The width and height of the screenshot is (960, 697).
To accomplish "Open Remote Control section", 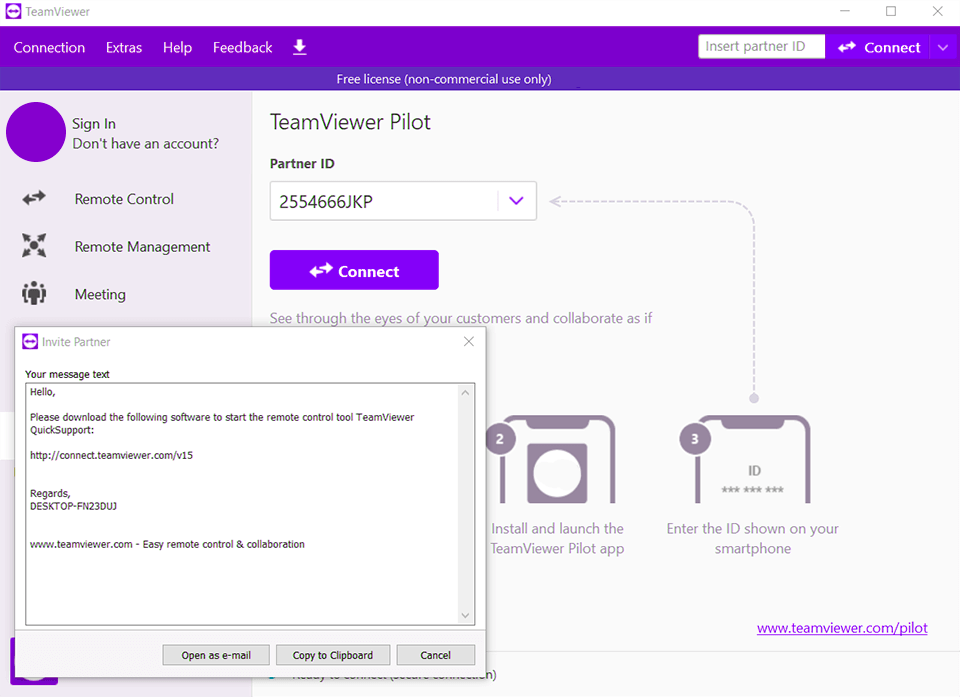I will [124, 199].
